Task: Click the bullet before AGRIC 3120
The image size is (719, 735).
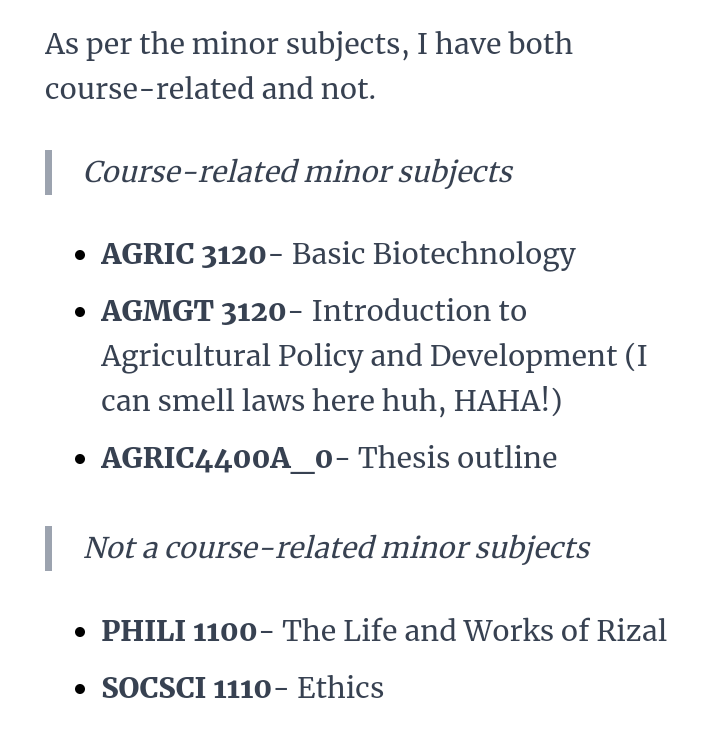Action: [x=80, y=255]
